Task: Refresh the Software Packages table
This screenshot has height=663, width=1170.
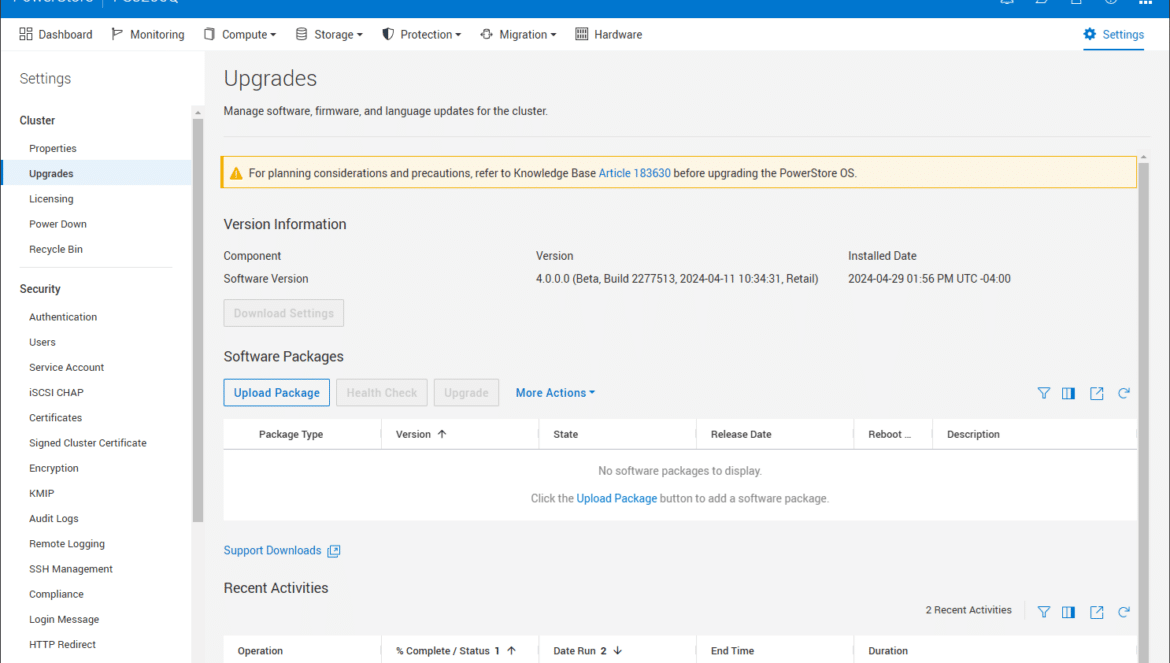Action: [x=1124, y=393]
